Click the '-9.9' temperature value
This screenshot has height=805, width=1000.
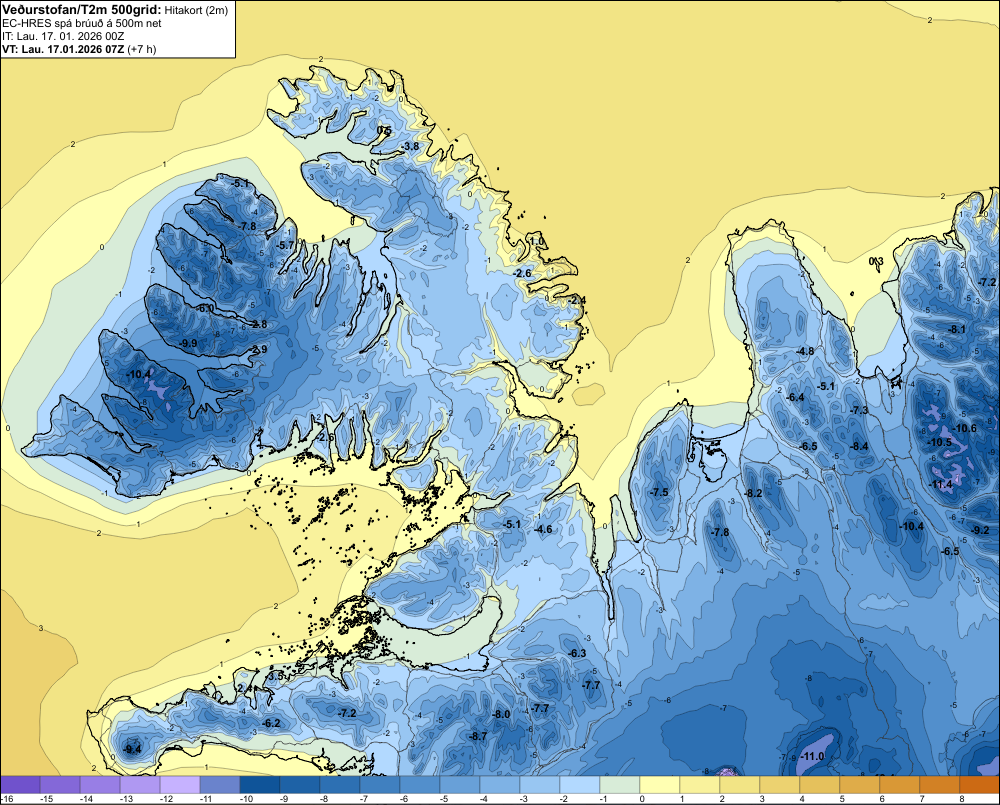(188, 343)
